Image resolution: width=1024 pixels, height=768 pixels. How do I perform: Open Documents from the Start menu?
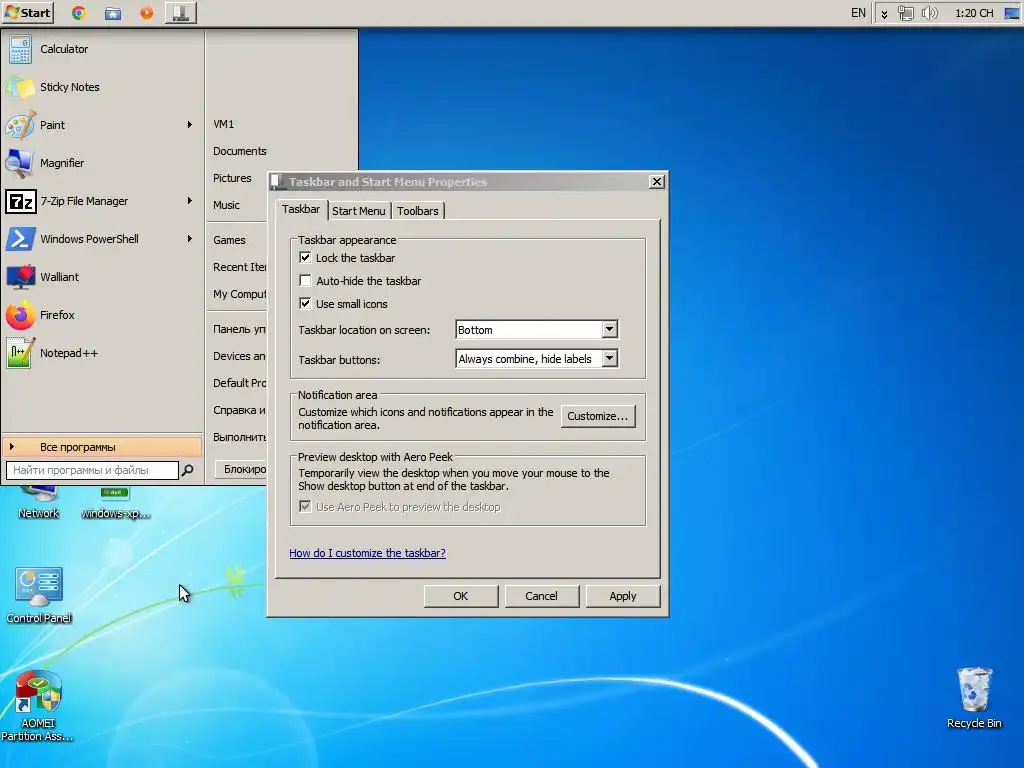coord(238,151)
